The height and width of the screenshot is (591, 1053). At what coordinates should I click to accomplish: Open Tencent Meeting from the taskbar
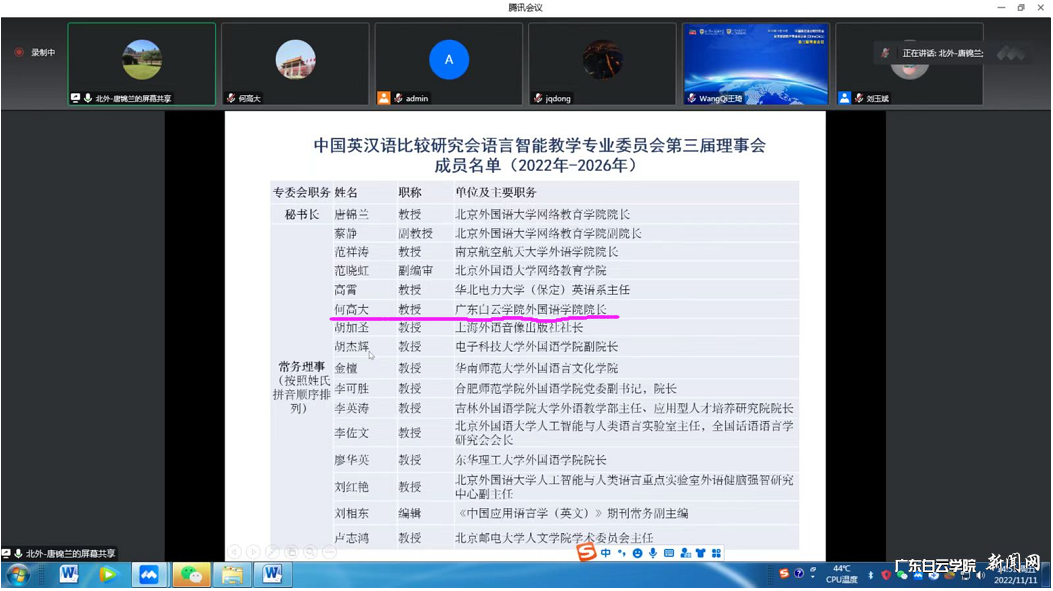(148, 575)
